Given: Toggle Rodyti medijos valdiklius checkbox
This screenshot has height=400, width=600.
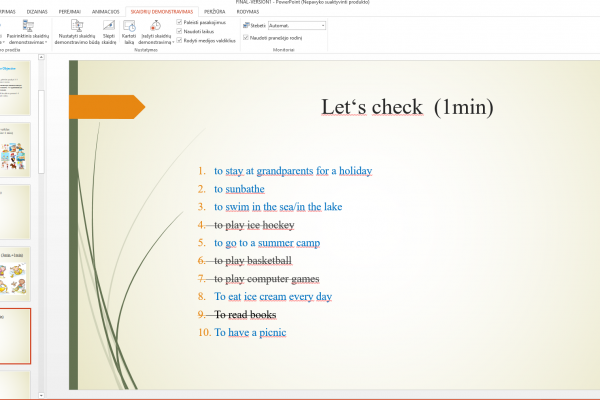Looking at the screenshot, I should pyautogui.click(x=179, y=40).
